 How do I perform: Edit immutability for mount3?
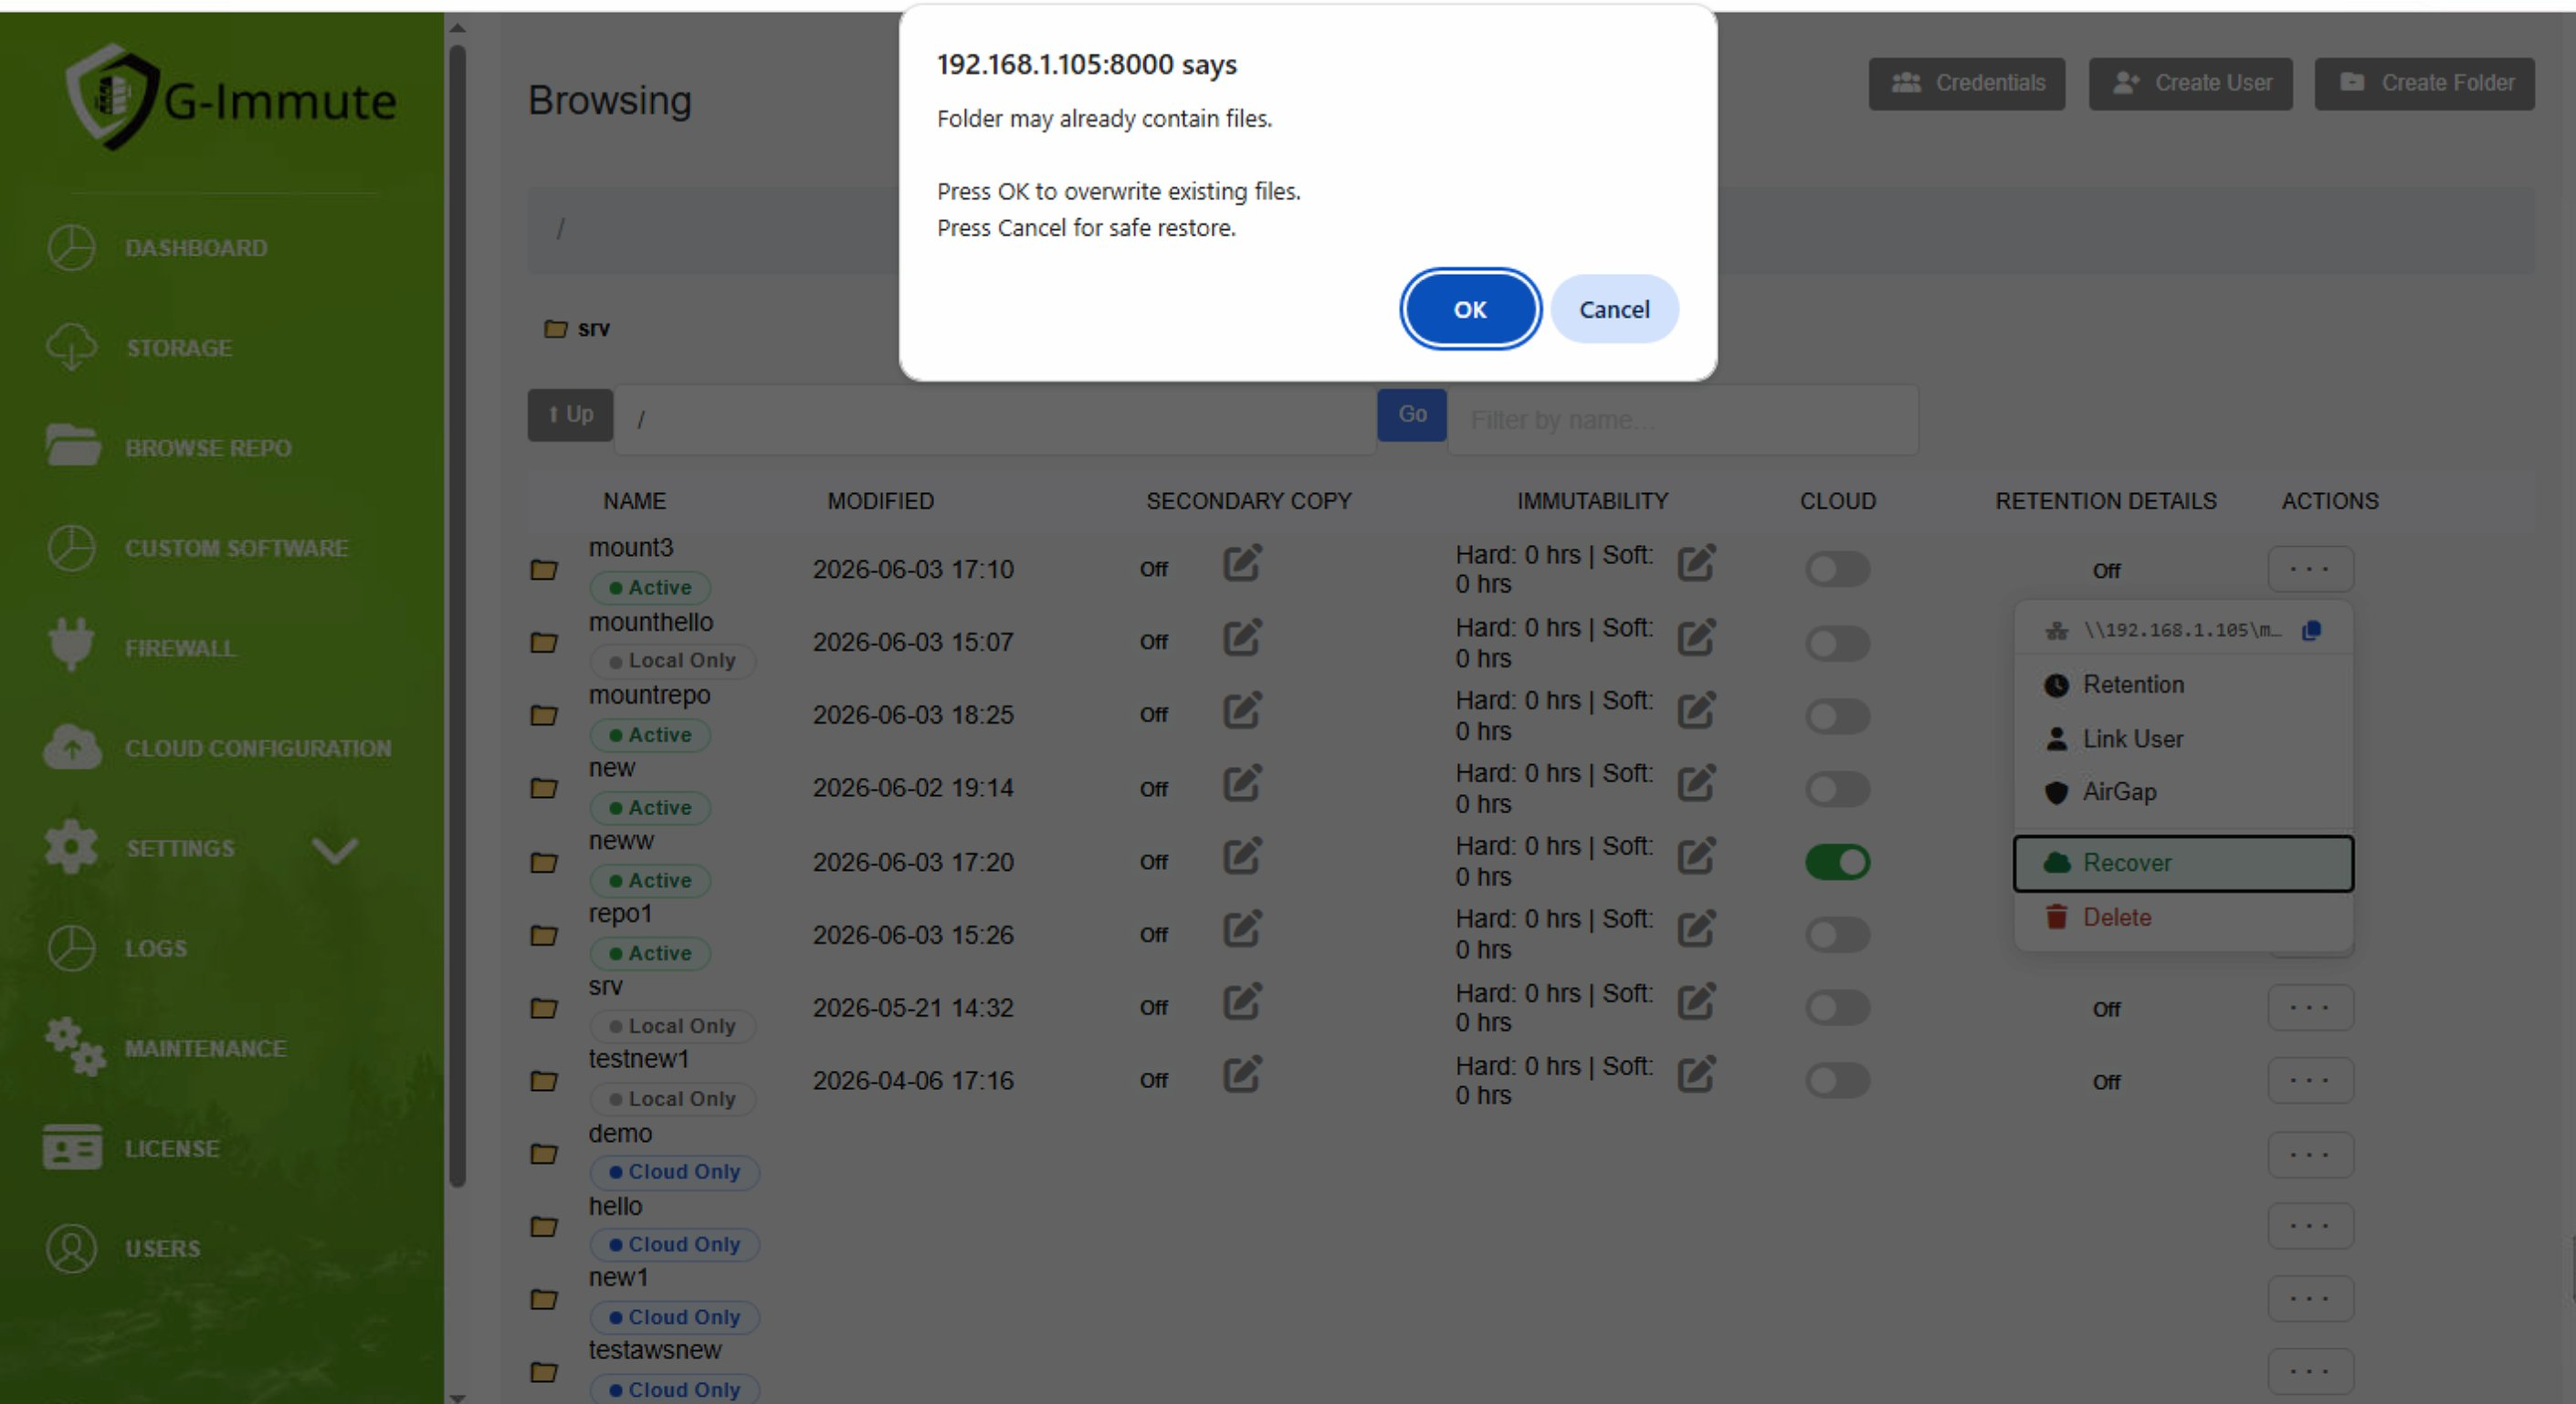point(1696,563)
